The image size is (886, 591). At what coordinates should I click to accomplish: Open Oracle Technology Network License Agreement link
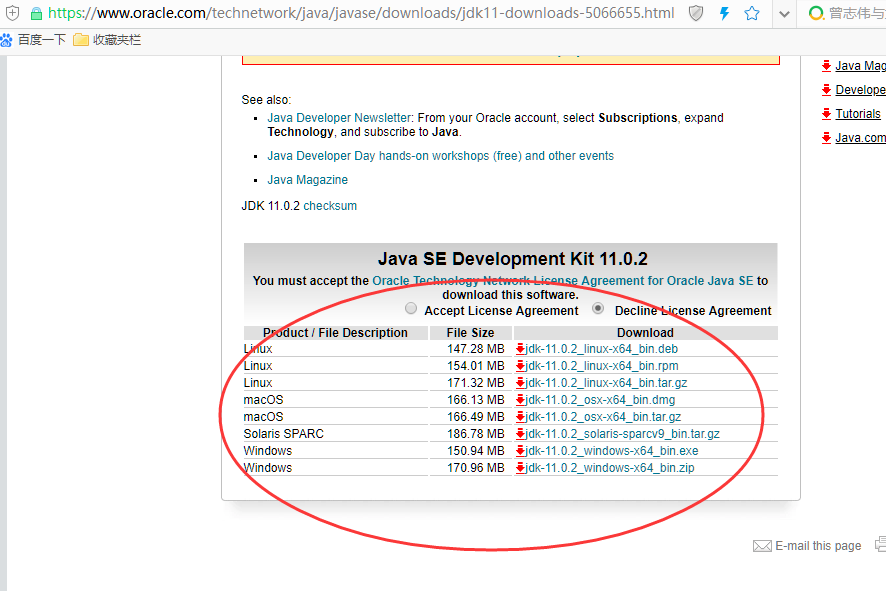(563, 281)
